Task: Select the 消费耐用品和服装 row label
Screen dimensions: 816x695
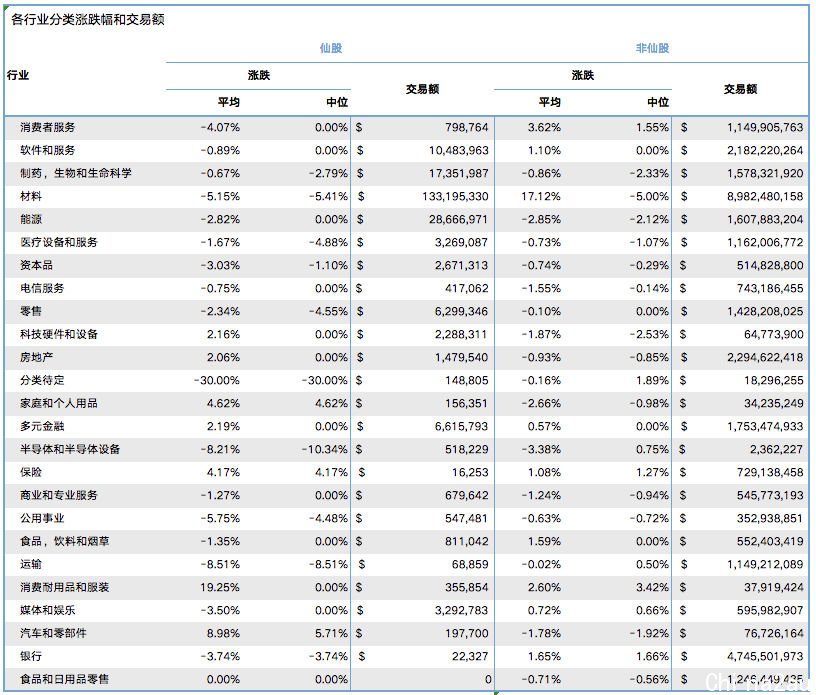Action: coord(65,587)
